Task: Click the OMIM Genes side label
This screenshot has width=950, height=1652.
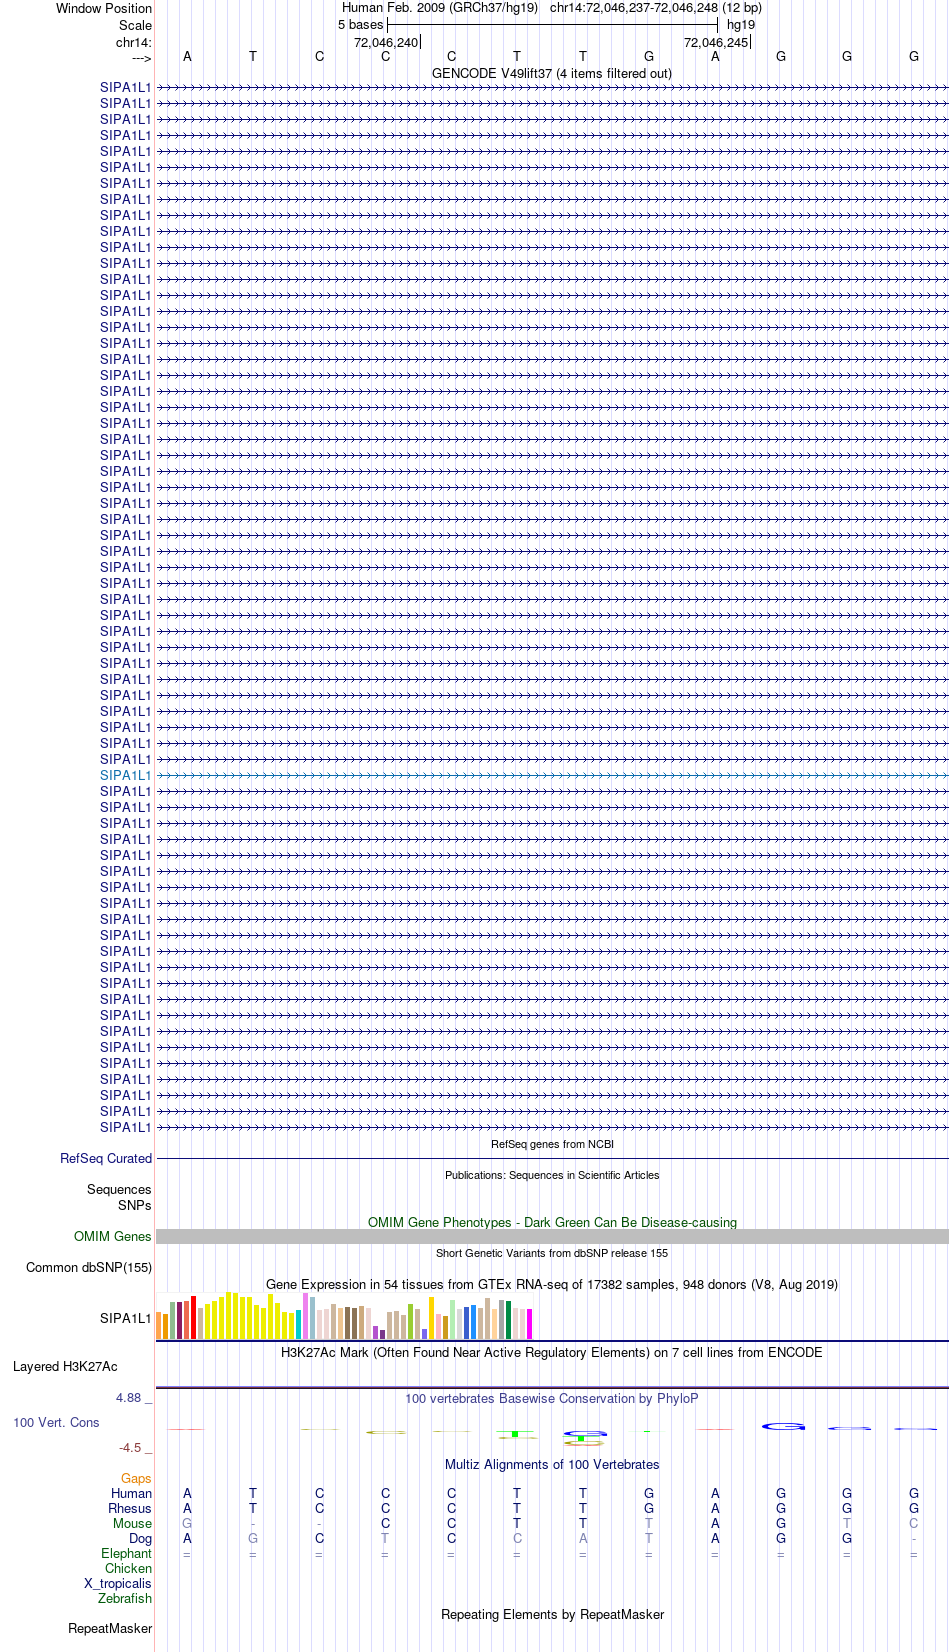Action: point(113,1236)
